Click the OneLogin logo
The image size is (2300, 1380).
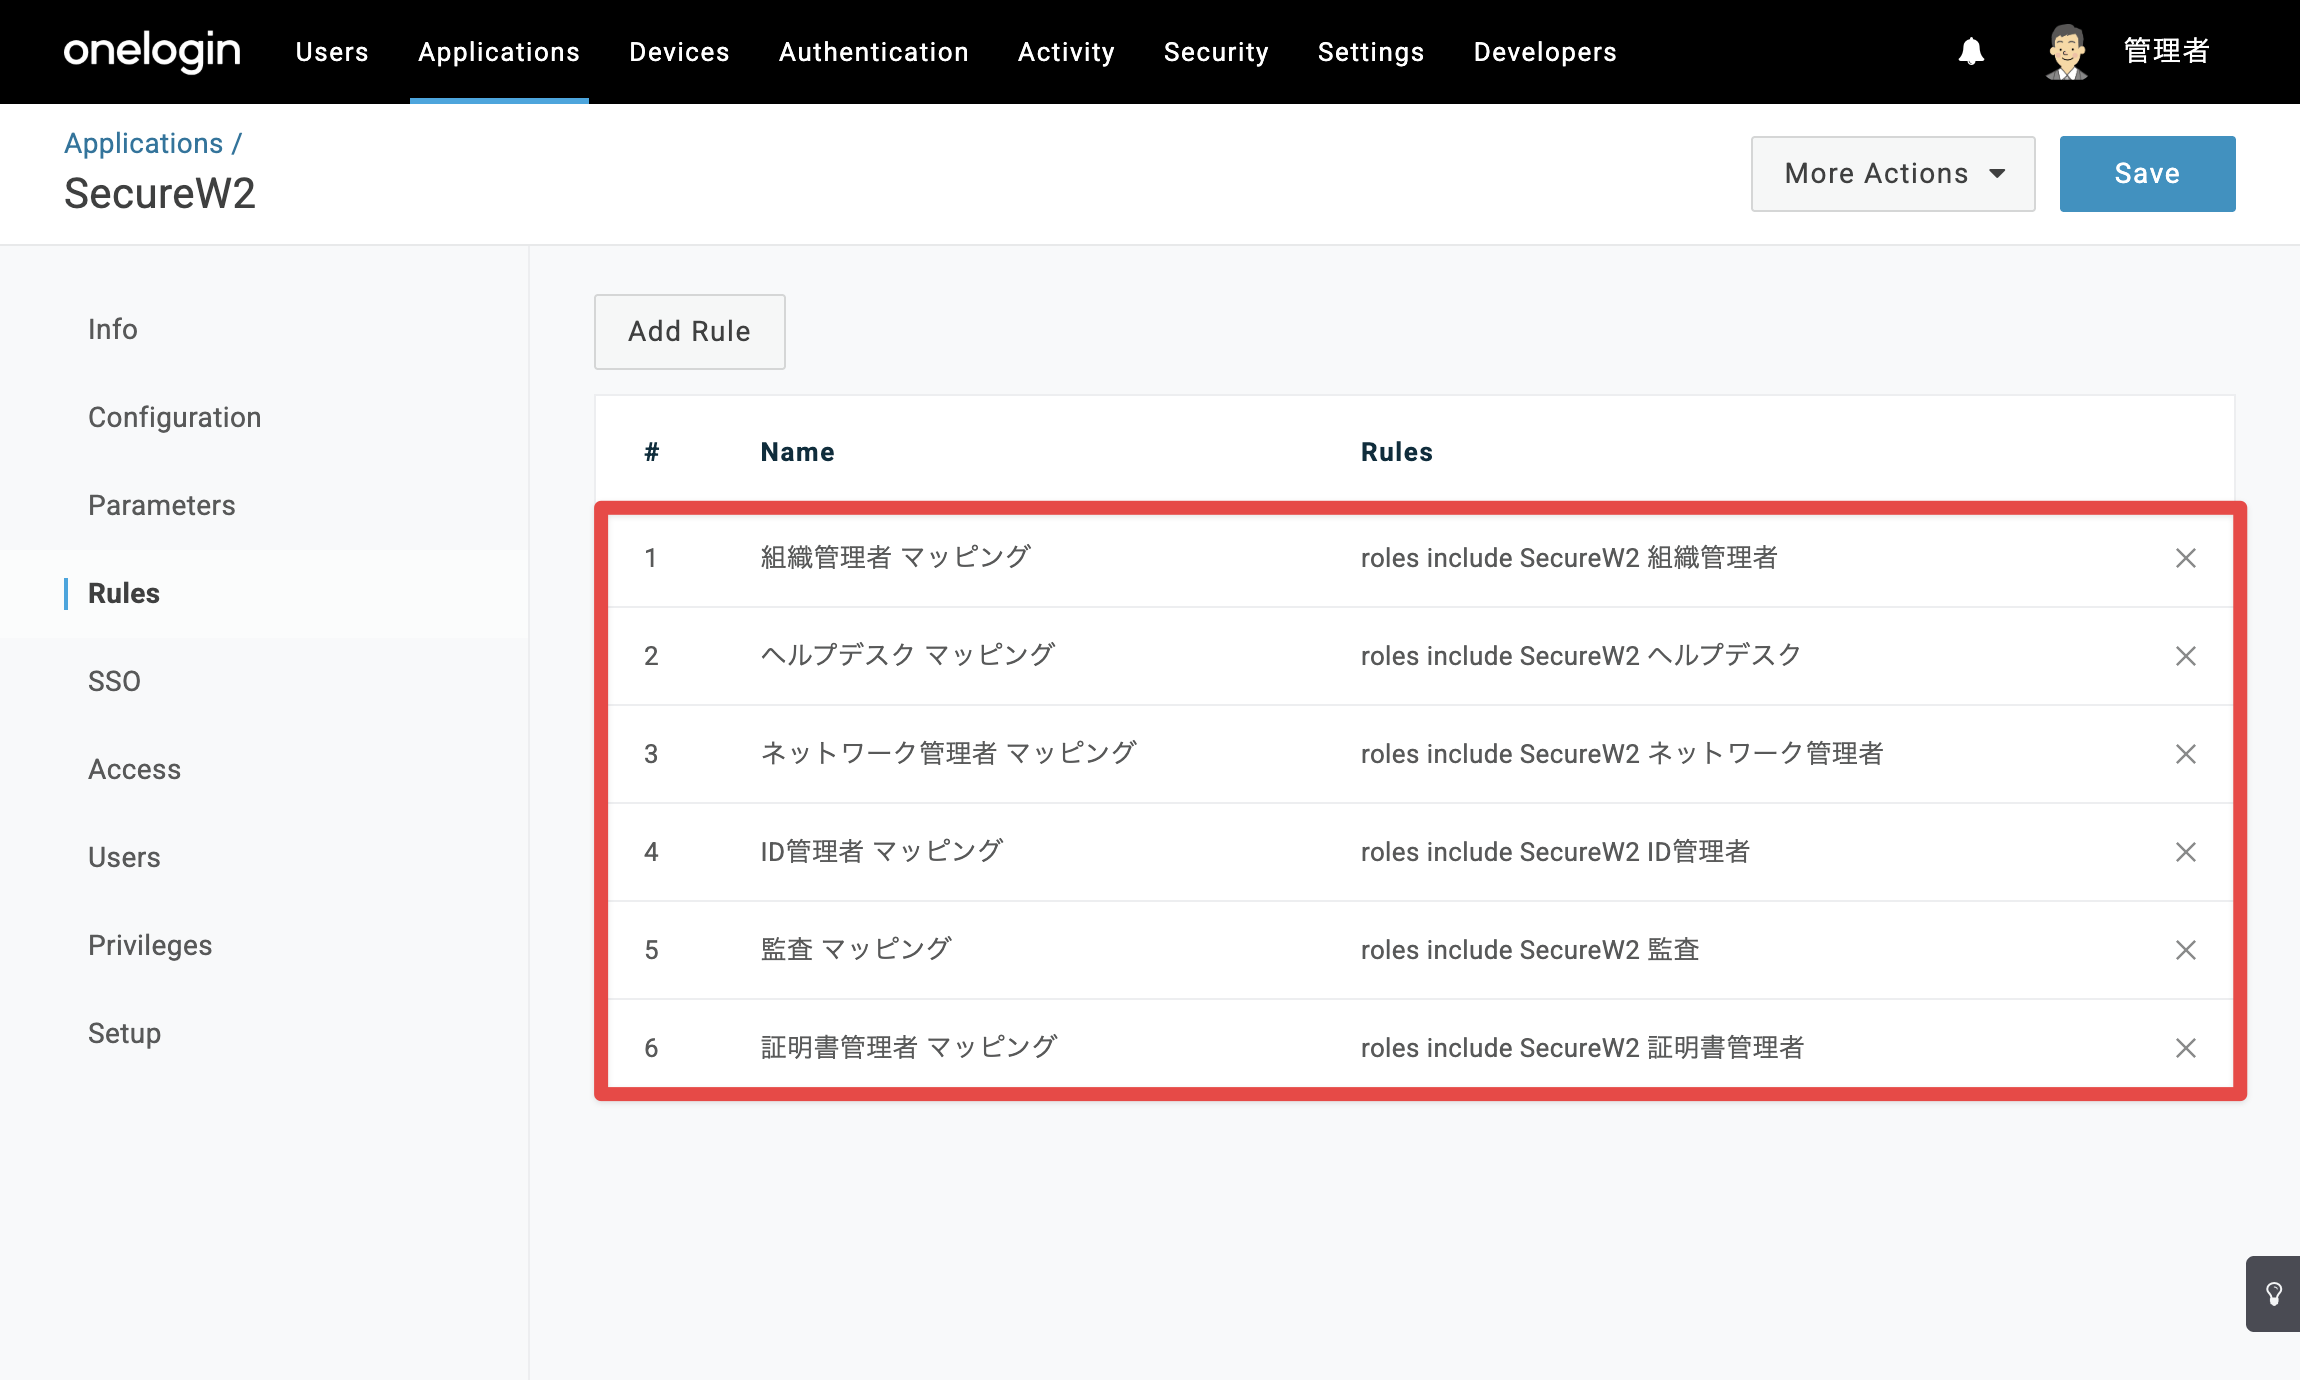click(152, 51)
